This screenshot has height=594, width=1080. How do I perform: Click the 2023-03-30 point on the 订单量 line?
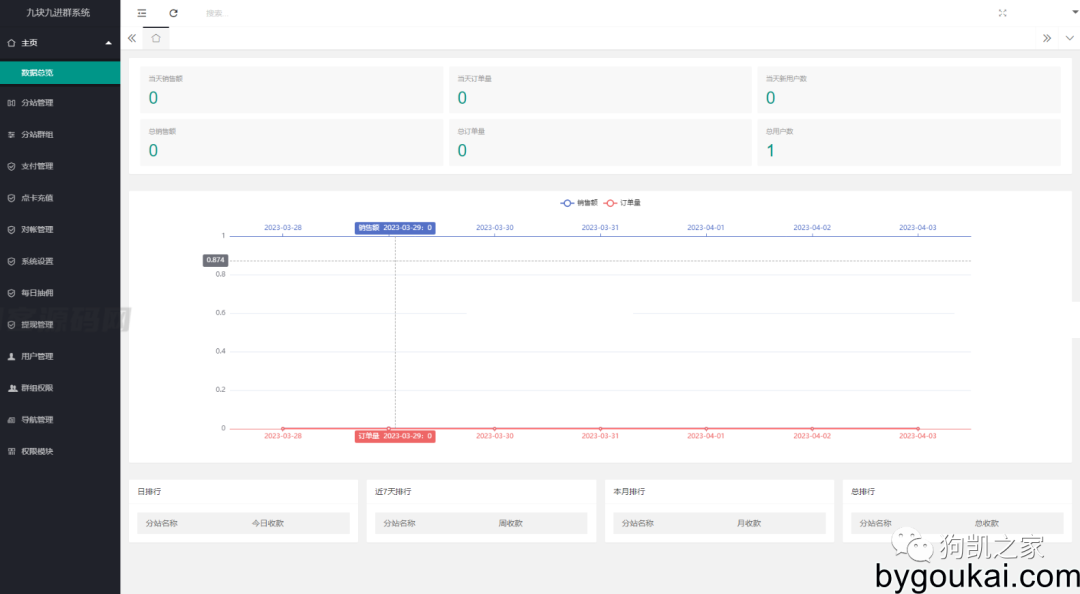495,429
